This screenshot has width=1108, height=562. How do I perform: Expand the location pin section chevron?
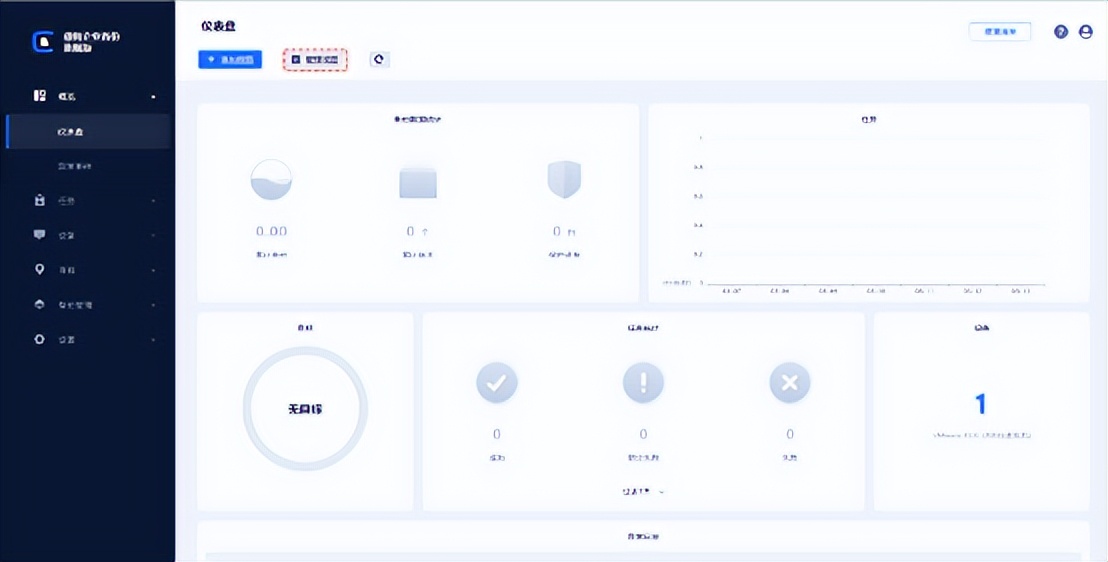tap(153, 271)
